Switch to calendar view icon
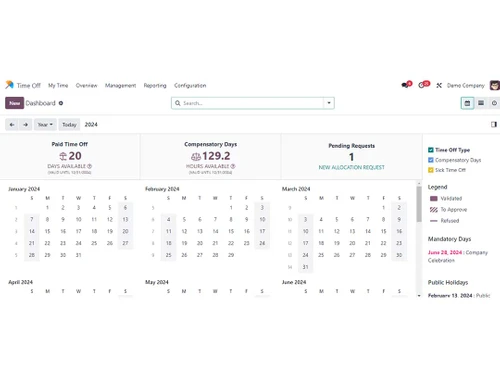The height and width of the screenshot is (375, 500). coord(467,103)
